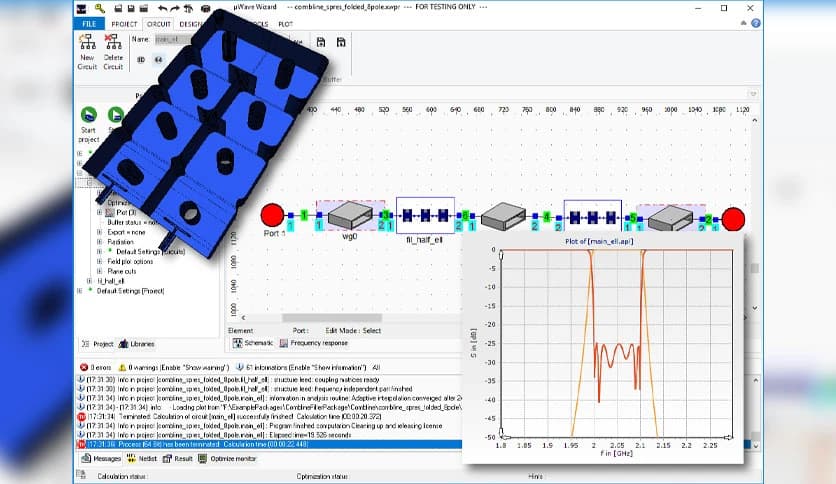
Task: Click the green connection node labeled 1
Action: tap(304, 215)
